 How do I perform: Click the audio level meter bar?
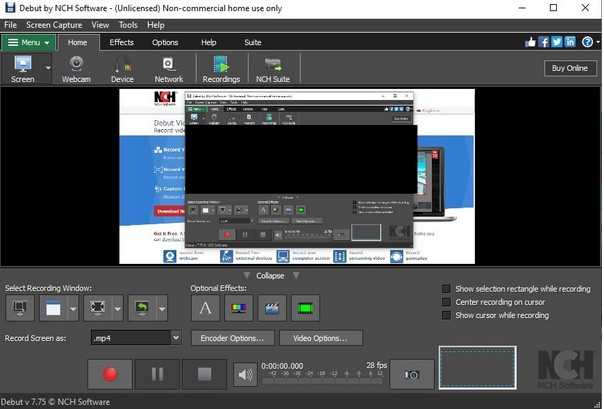[x=323, y=381]
